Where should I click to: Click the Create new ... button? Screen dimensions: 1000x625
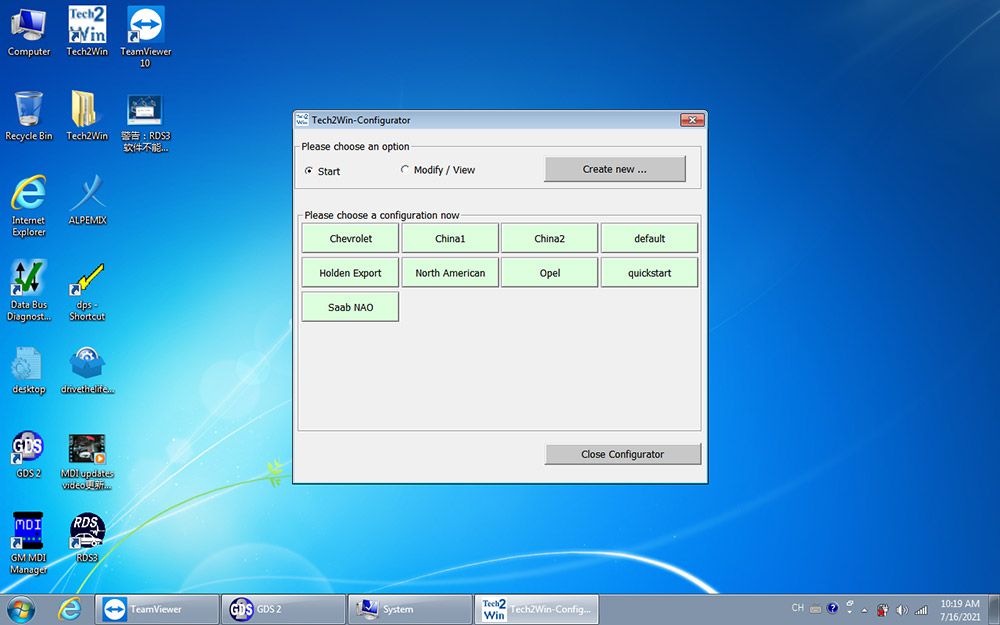coord(614,169)
